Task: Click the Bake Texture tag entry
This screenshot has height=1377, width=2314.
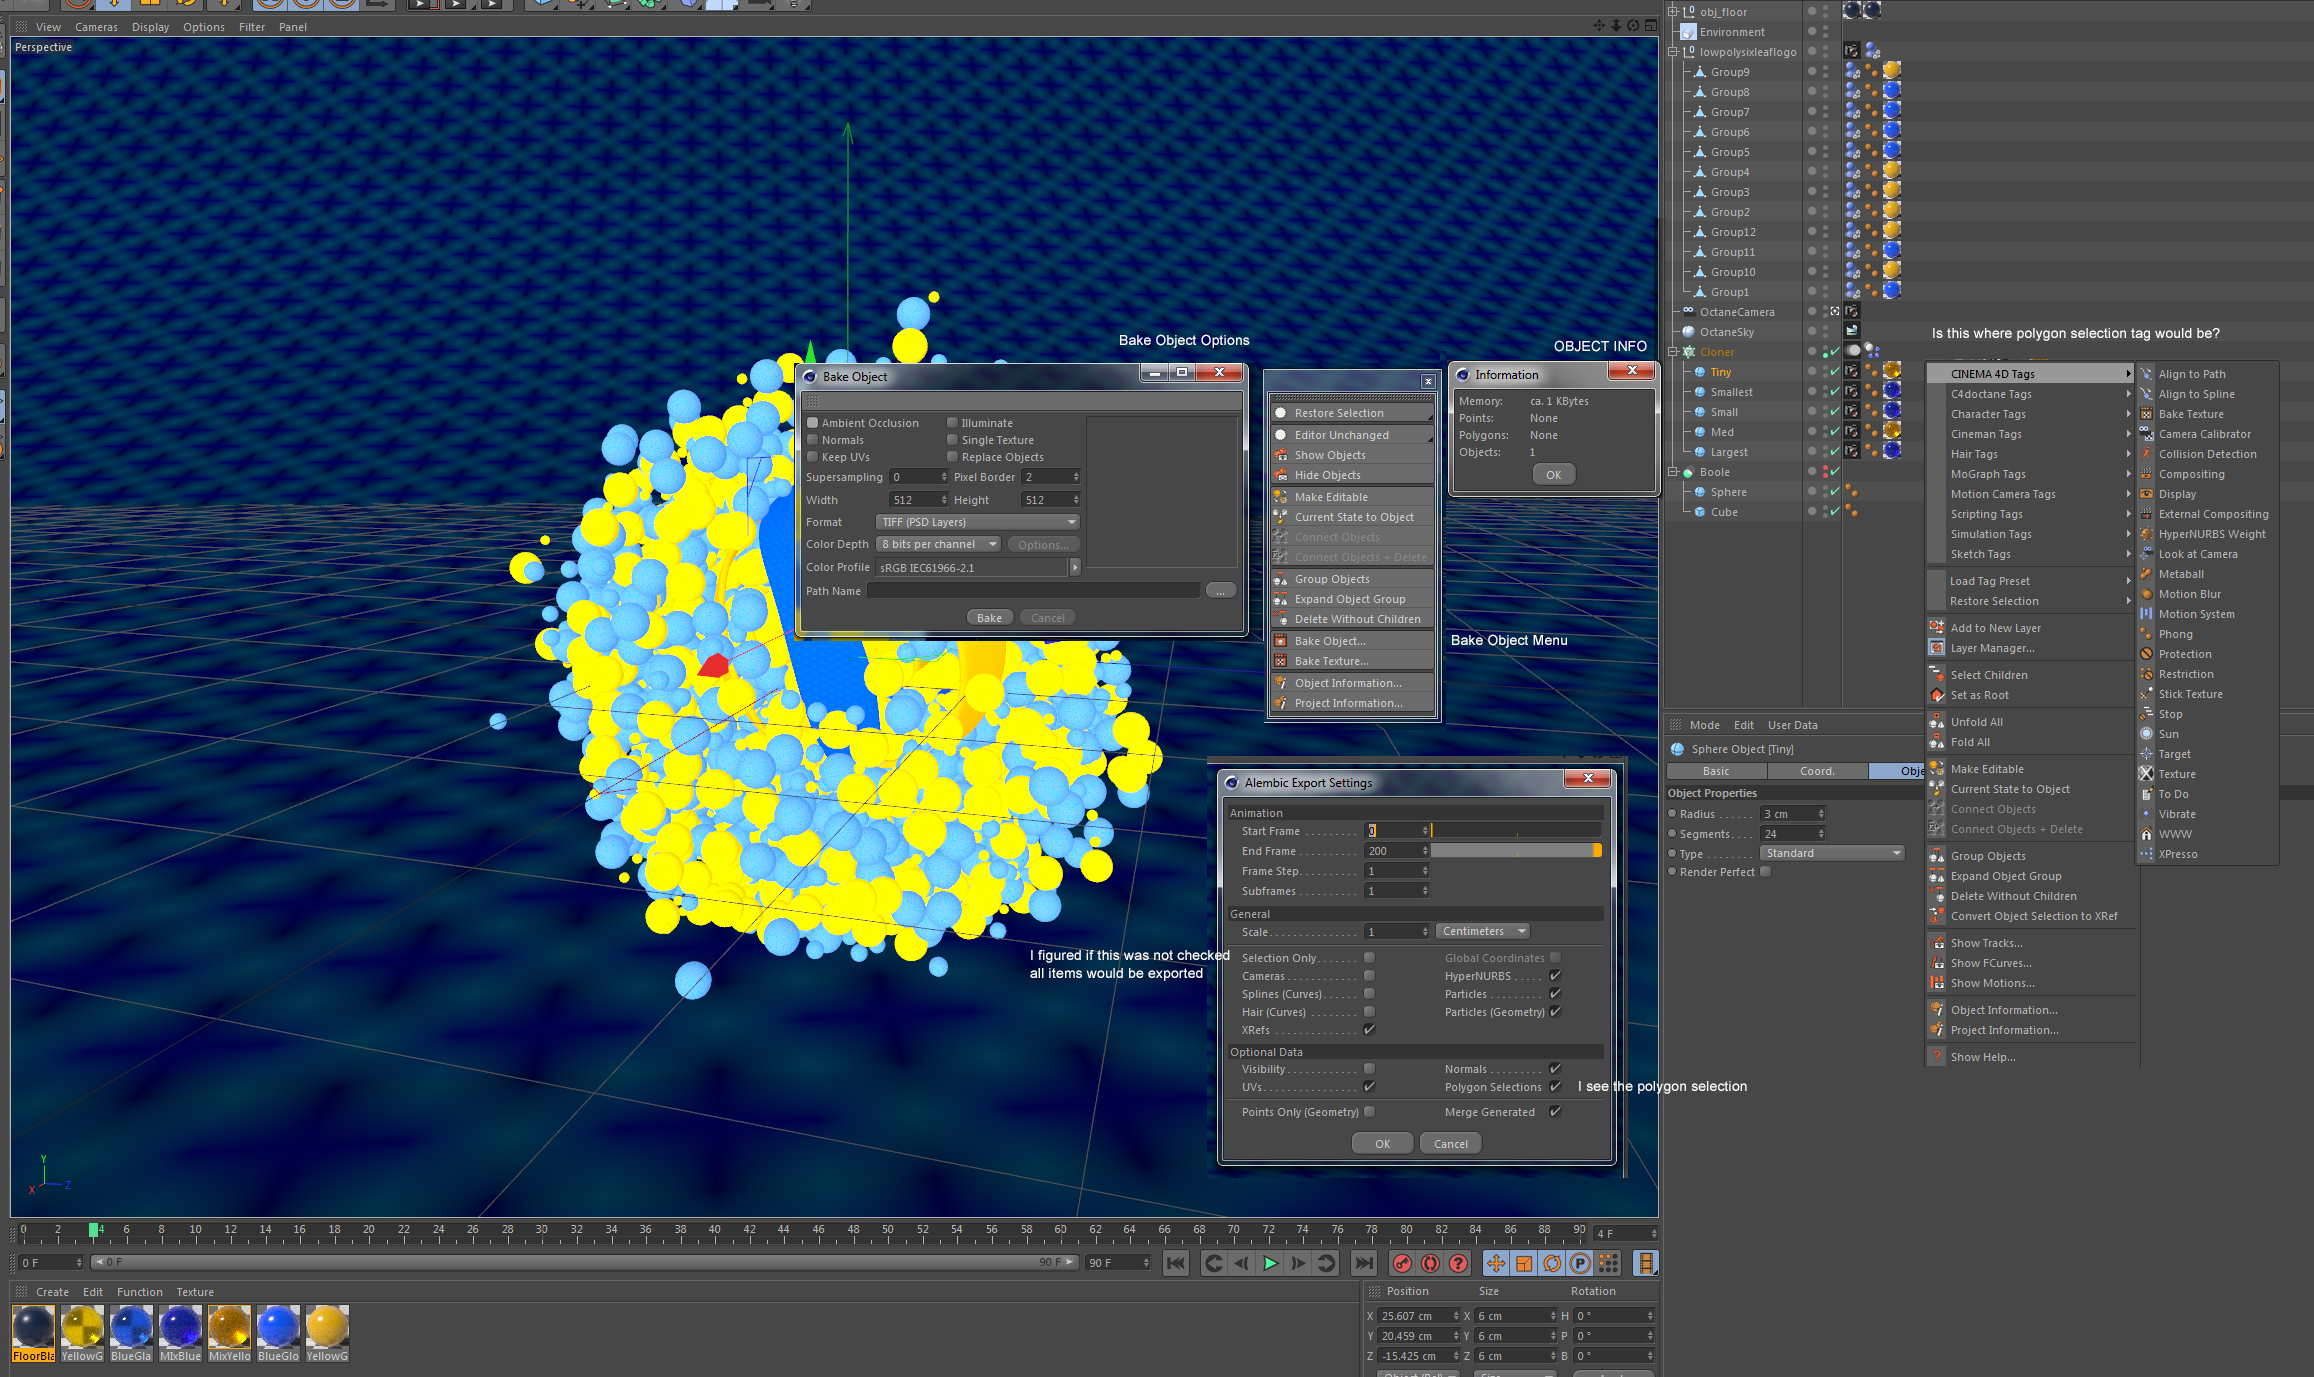Action: pyautogui.click(x=2190, y=414)
